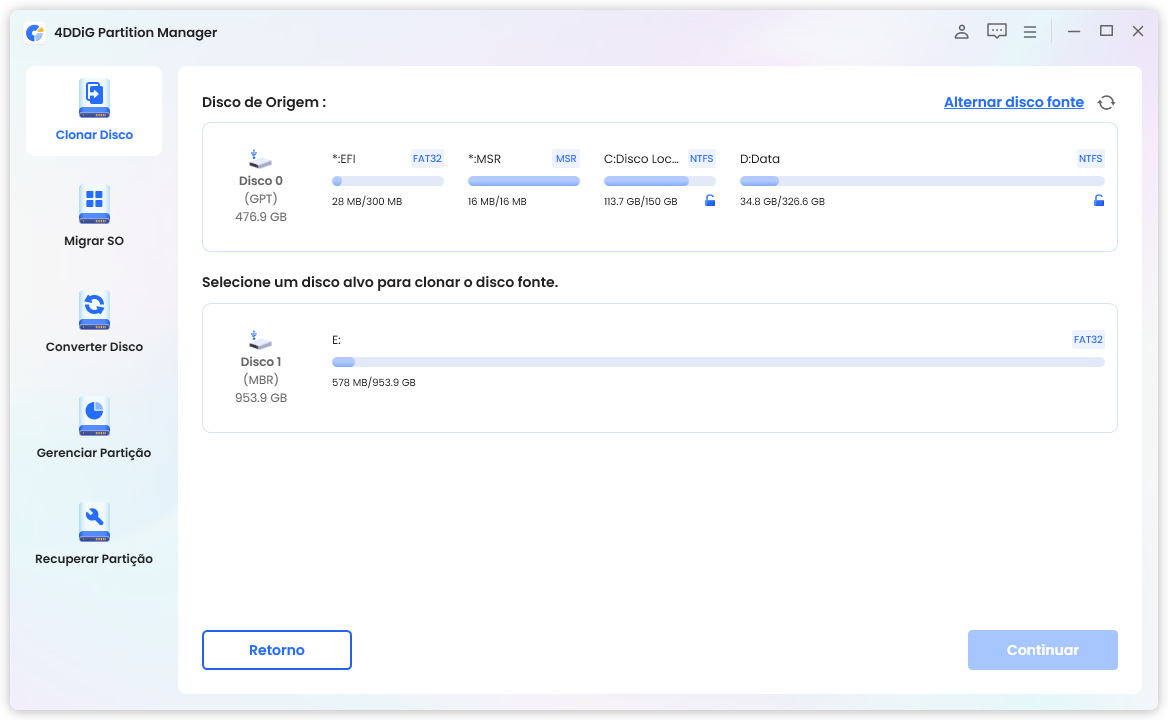Open the hamburger menu

pos(1029,32)
